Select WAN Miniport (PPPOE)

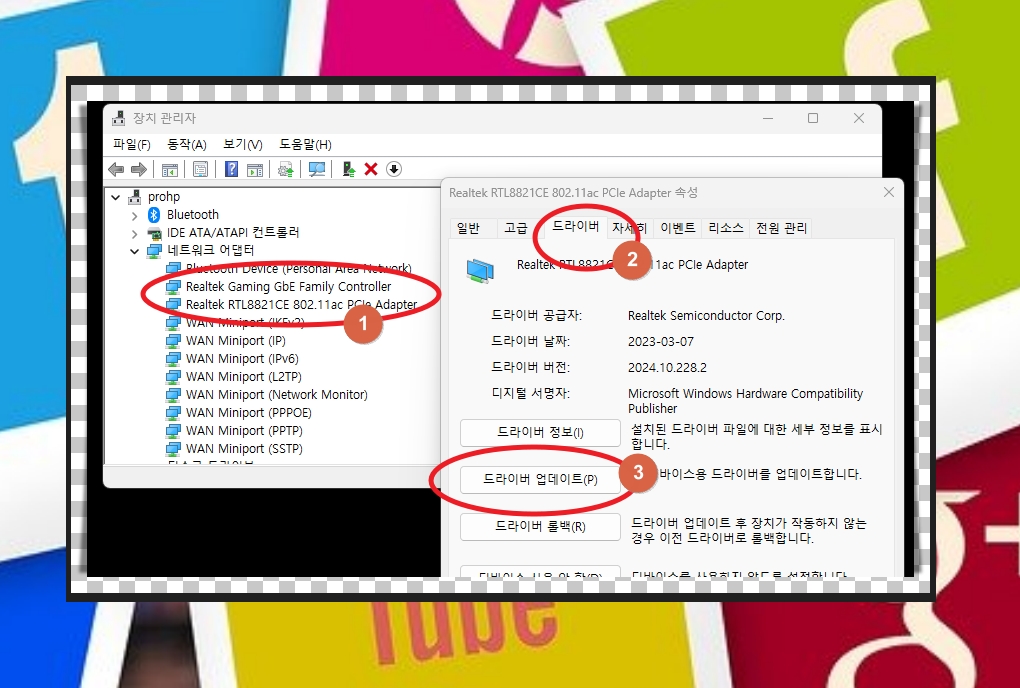[248, 413]
